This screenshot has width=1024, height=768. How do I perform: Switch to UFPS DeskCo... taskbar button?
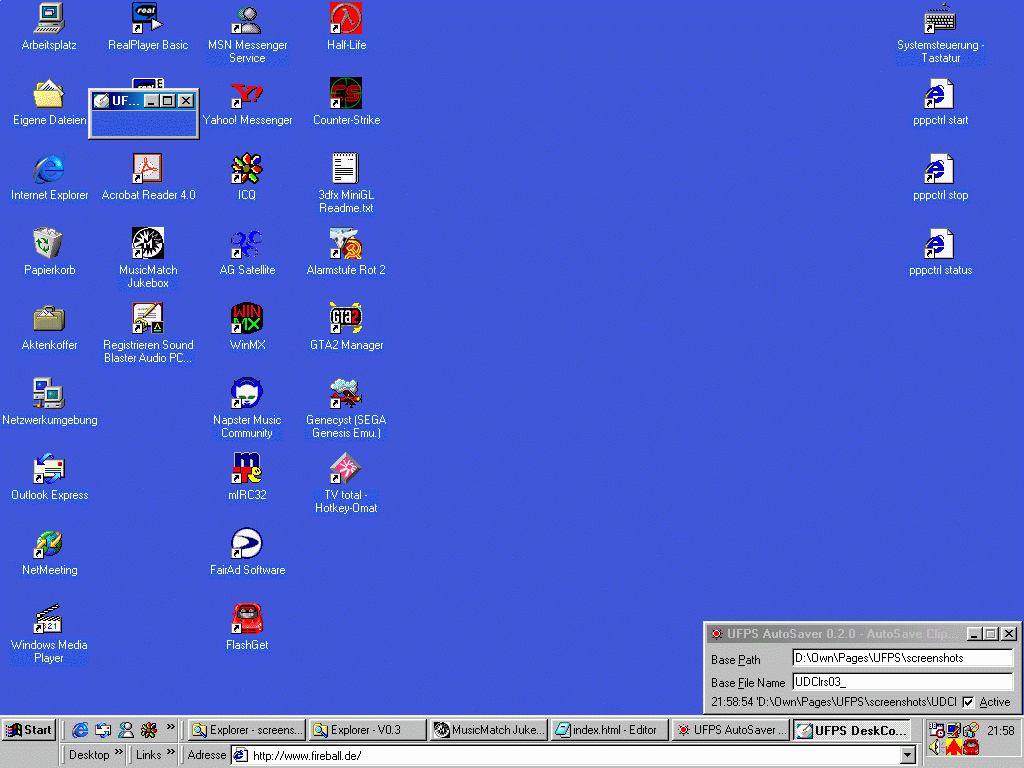click(852, 730)
